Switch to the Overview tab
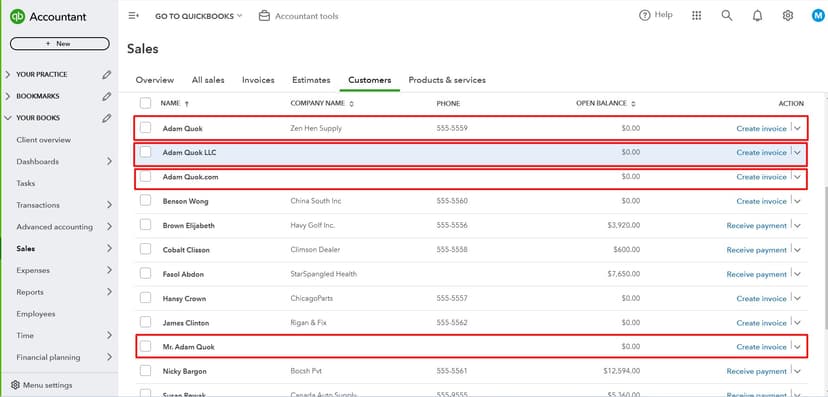This screenshot has width=828, height=397. pos(155,80)
